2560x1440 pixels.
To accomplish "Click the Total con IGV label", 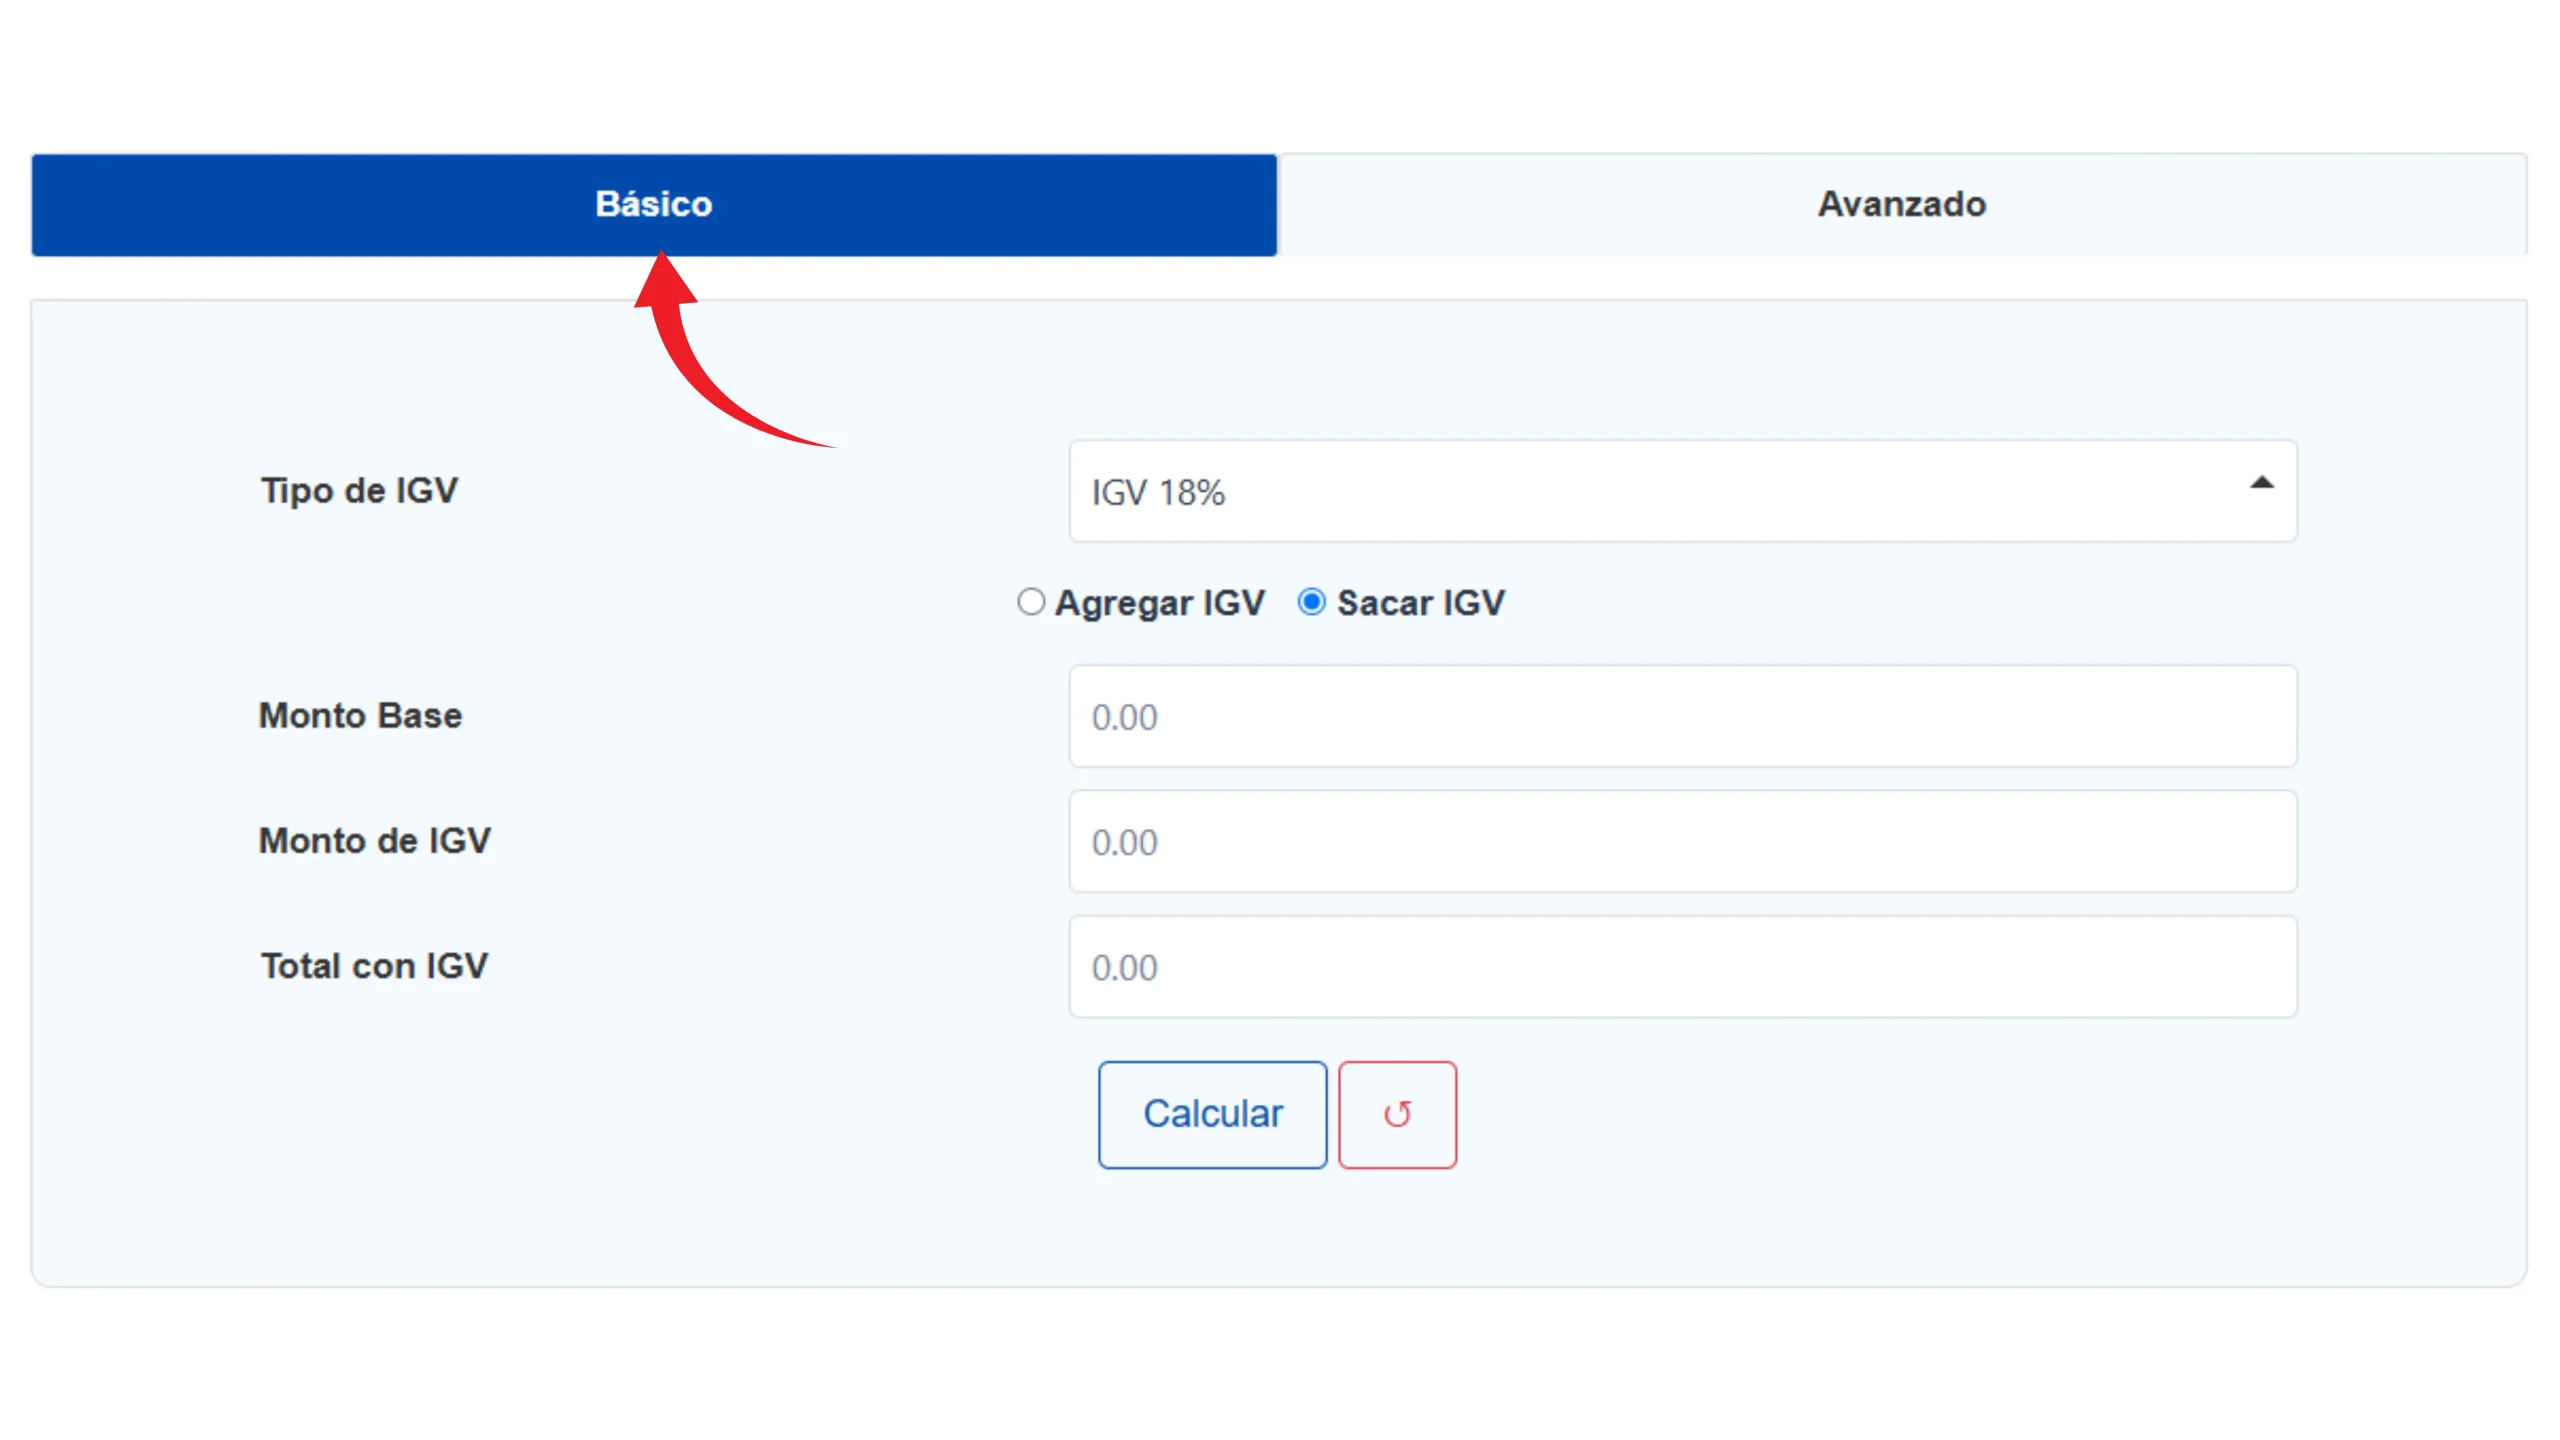I will pyautogui.click(x=375, y=966).
